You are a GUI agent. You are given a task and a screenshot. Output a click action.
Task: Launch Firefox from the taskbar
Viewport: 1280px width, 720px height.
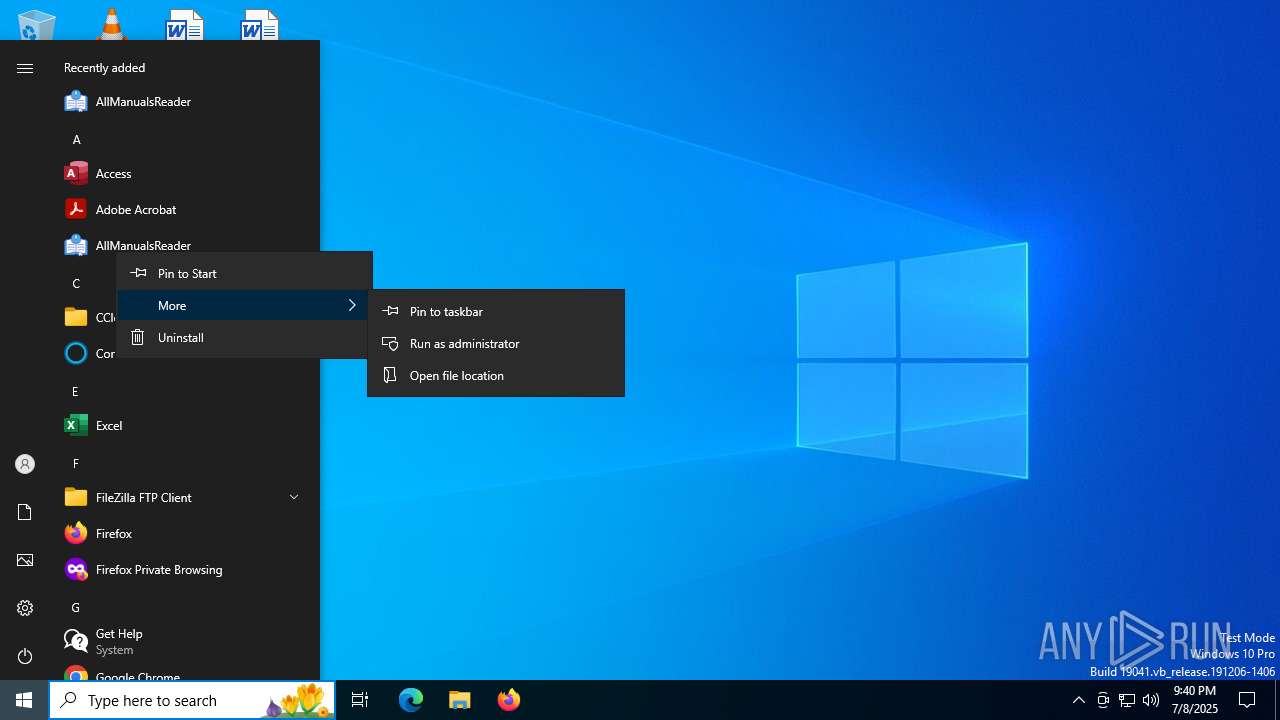pos(509,700)
